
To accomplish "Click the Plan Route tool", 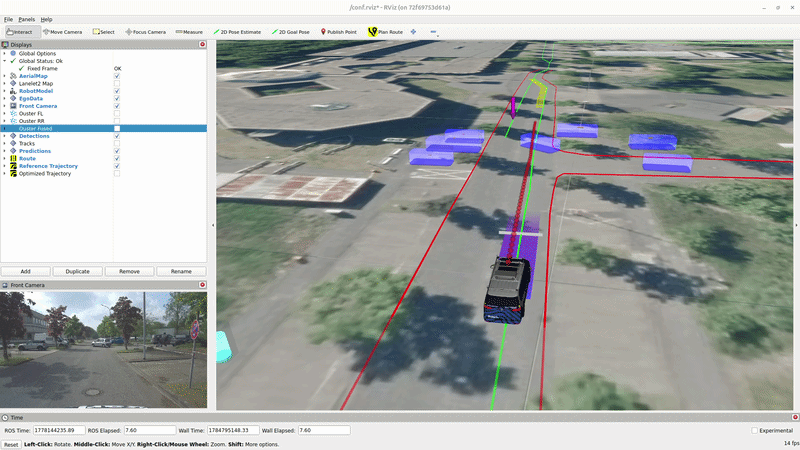I will 385,32.
